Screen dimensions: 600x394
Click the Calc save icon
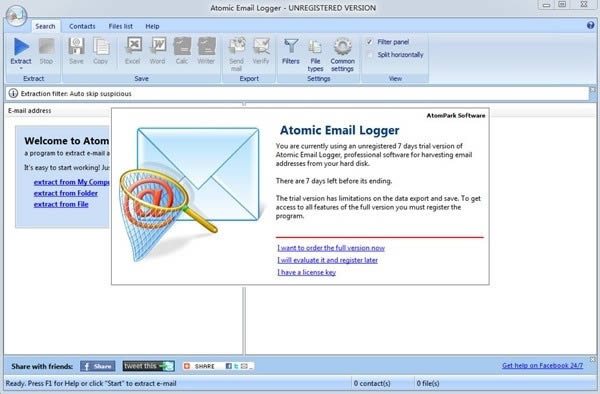coord(182,47)
